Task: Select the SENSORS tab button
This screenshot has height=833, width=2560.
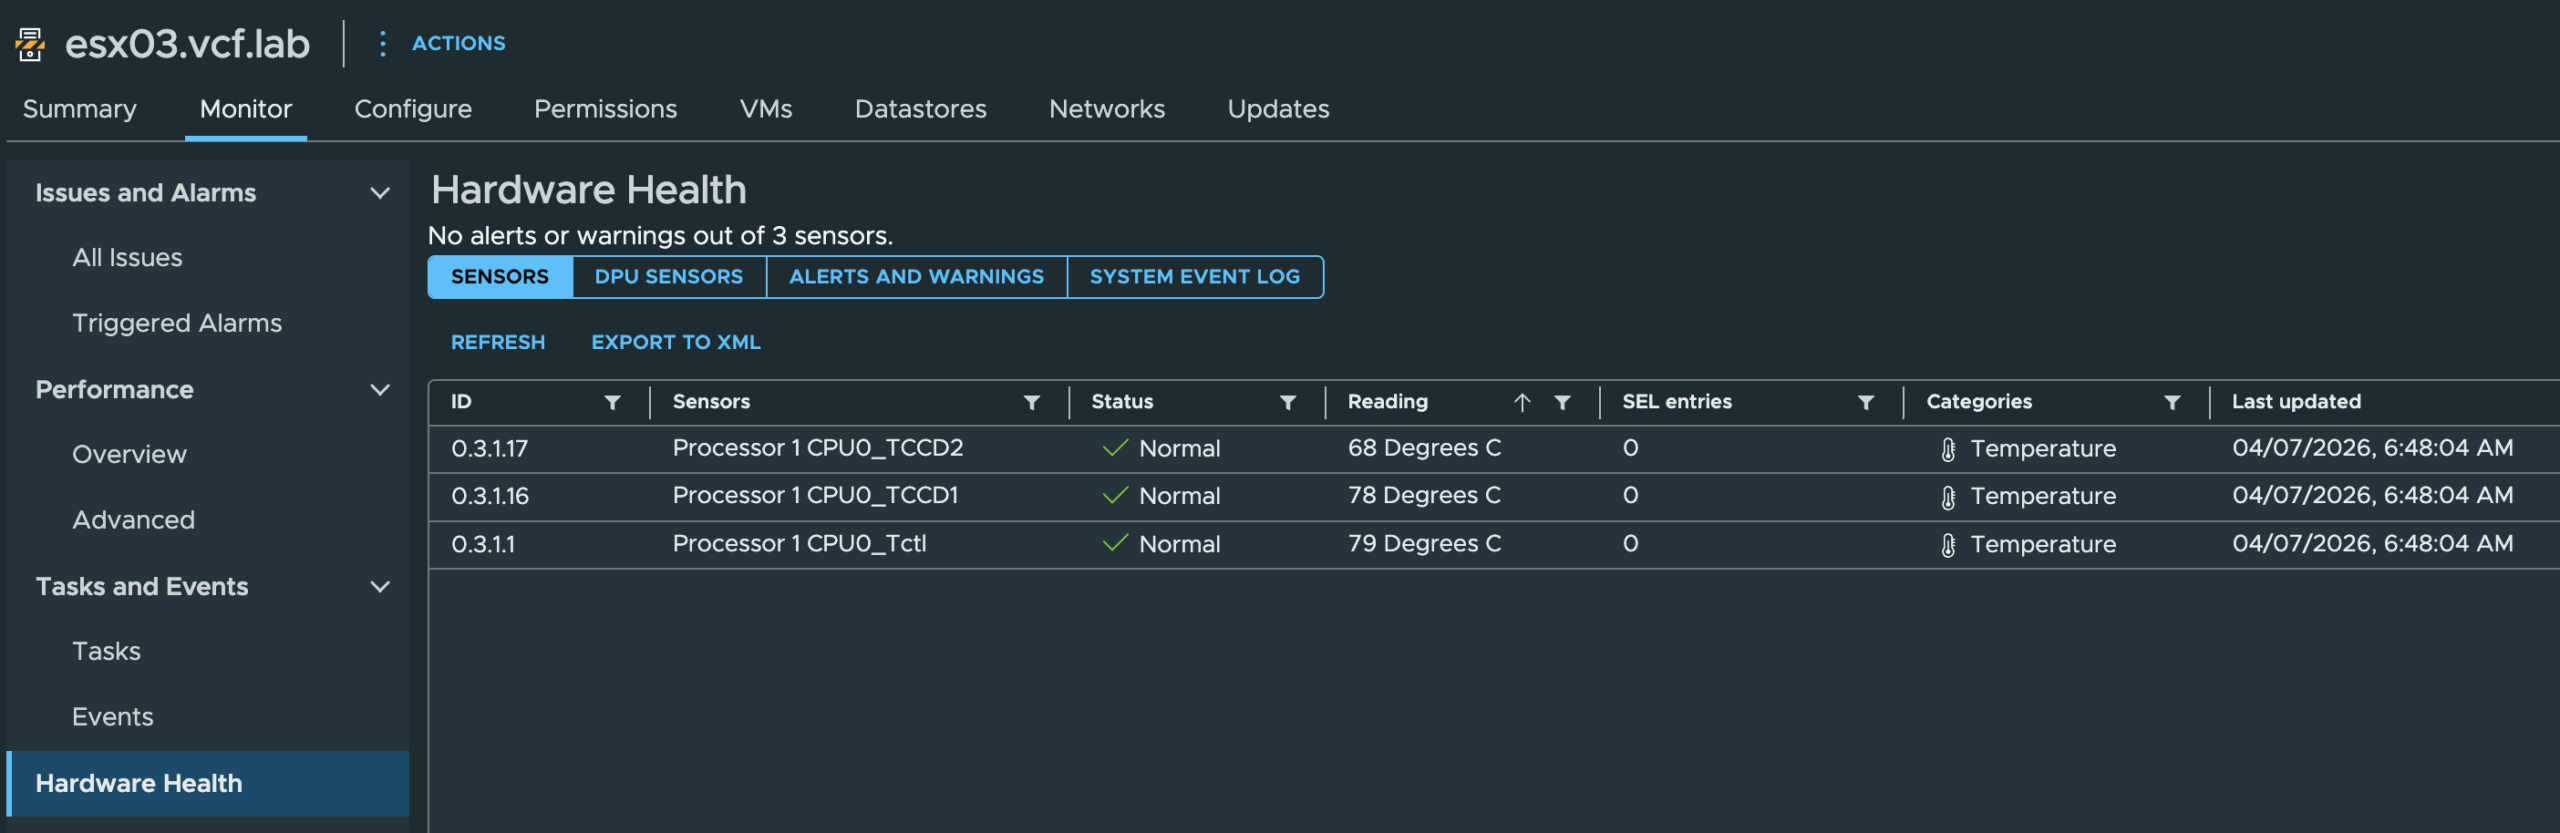Action: [x=500, y=277]
